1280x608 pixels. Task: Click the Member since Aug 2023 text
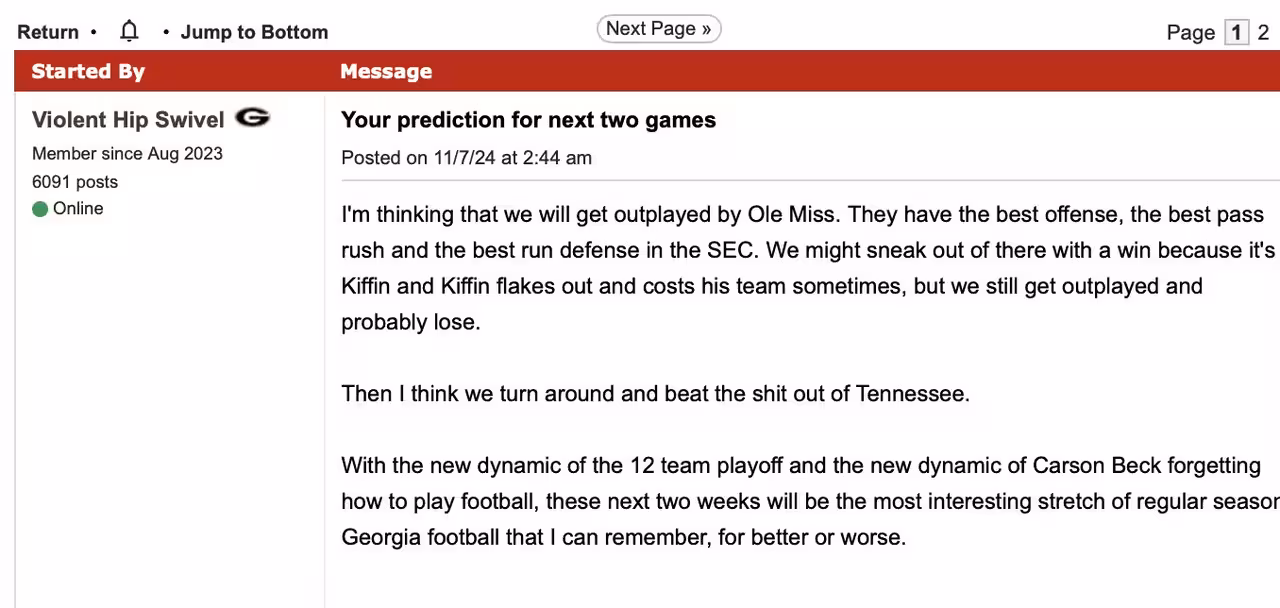click(x=127, y=154)
